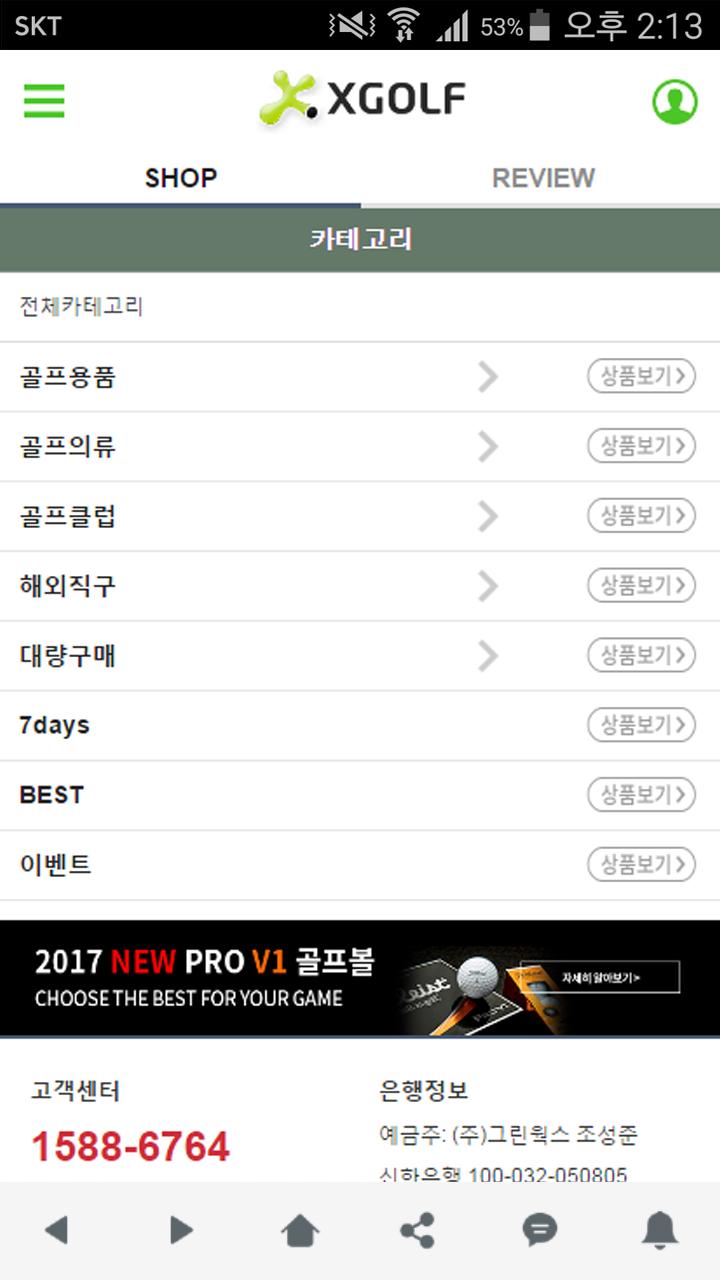720x1280 pixels.
Task: Tap the share icon in bottom bar
Action: click(418, 1230)
